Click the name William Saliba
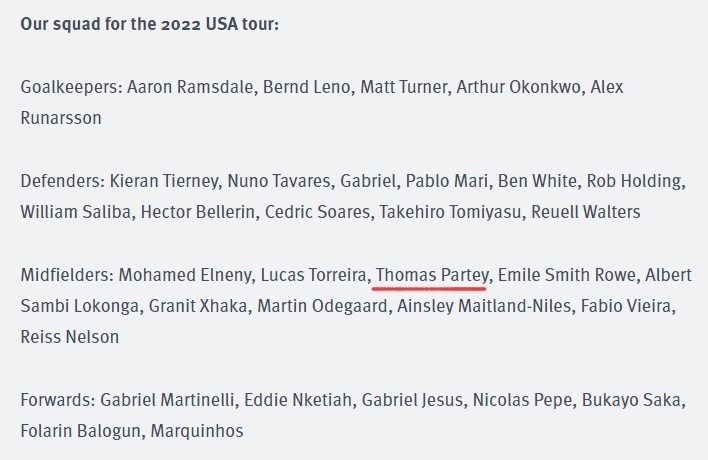Viewport: 708px width, 460px height. pos(76,212)
